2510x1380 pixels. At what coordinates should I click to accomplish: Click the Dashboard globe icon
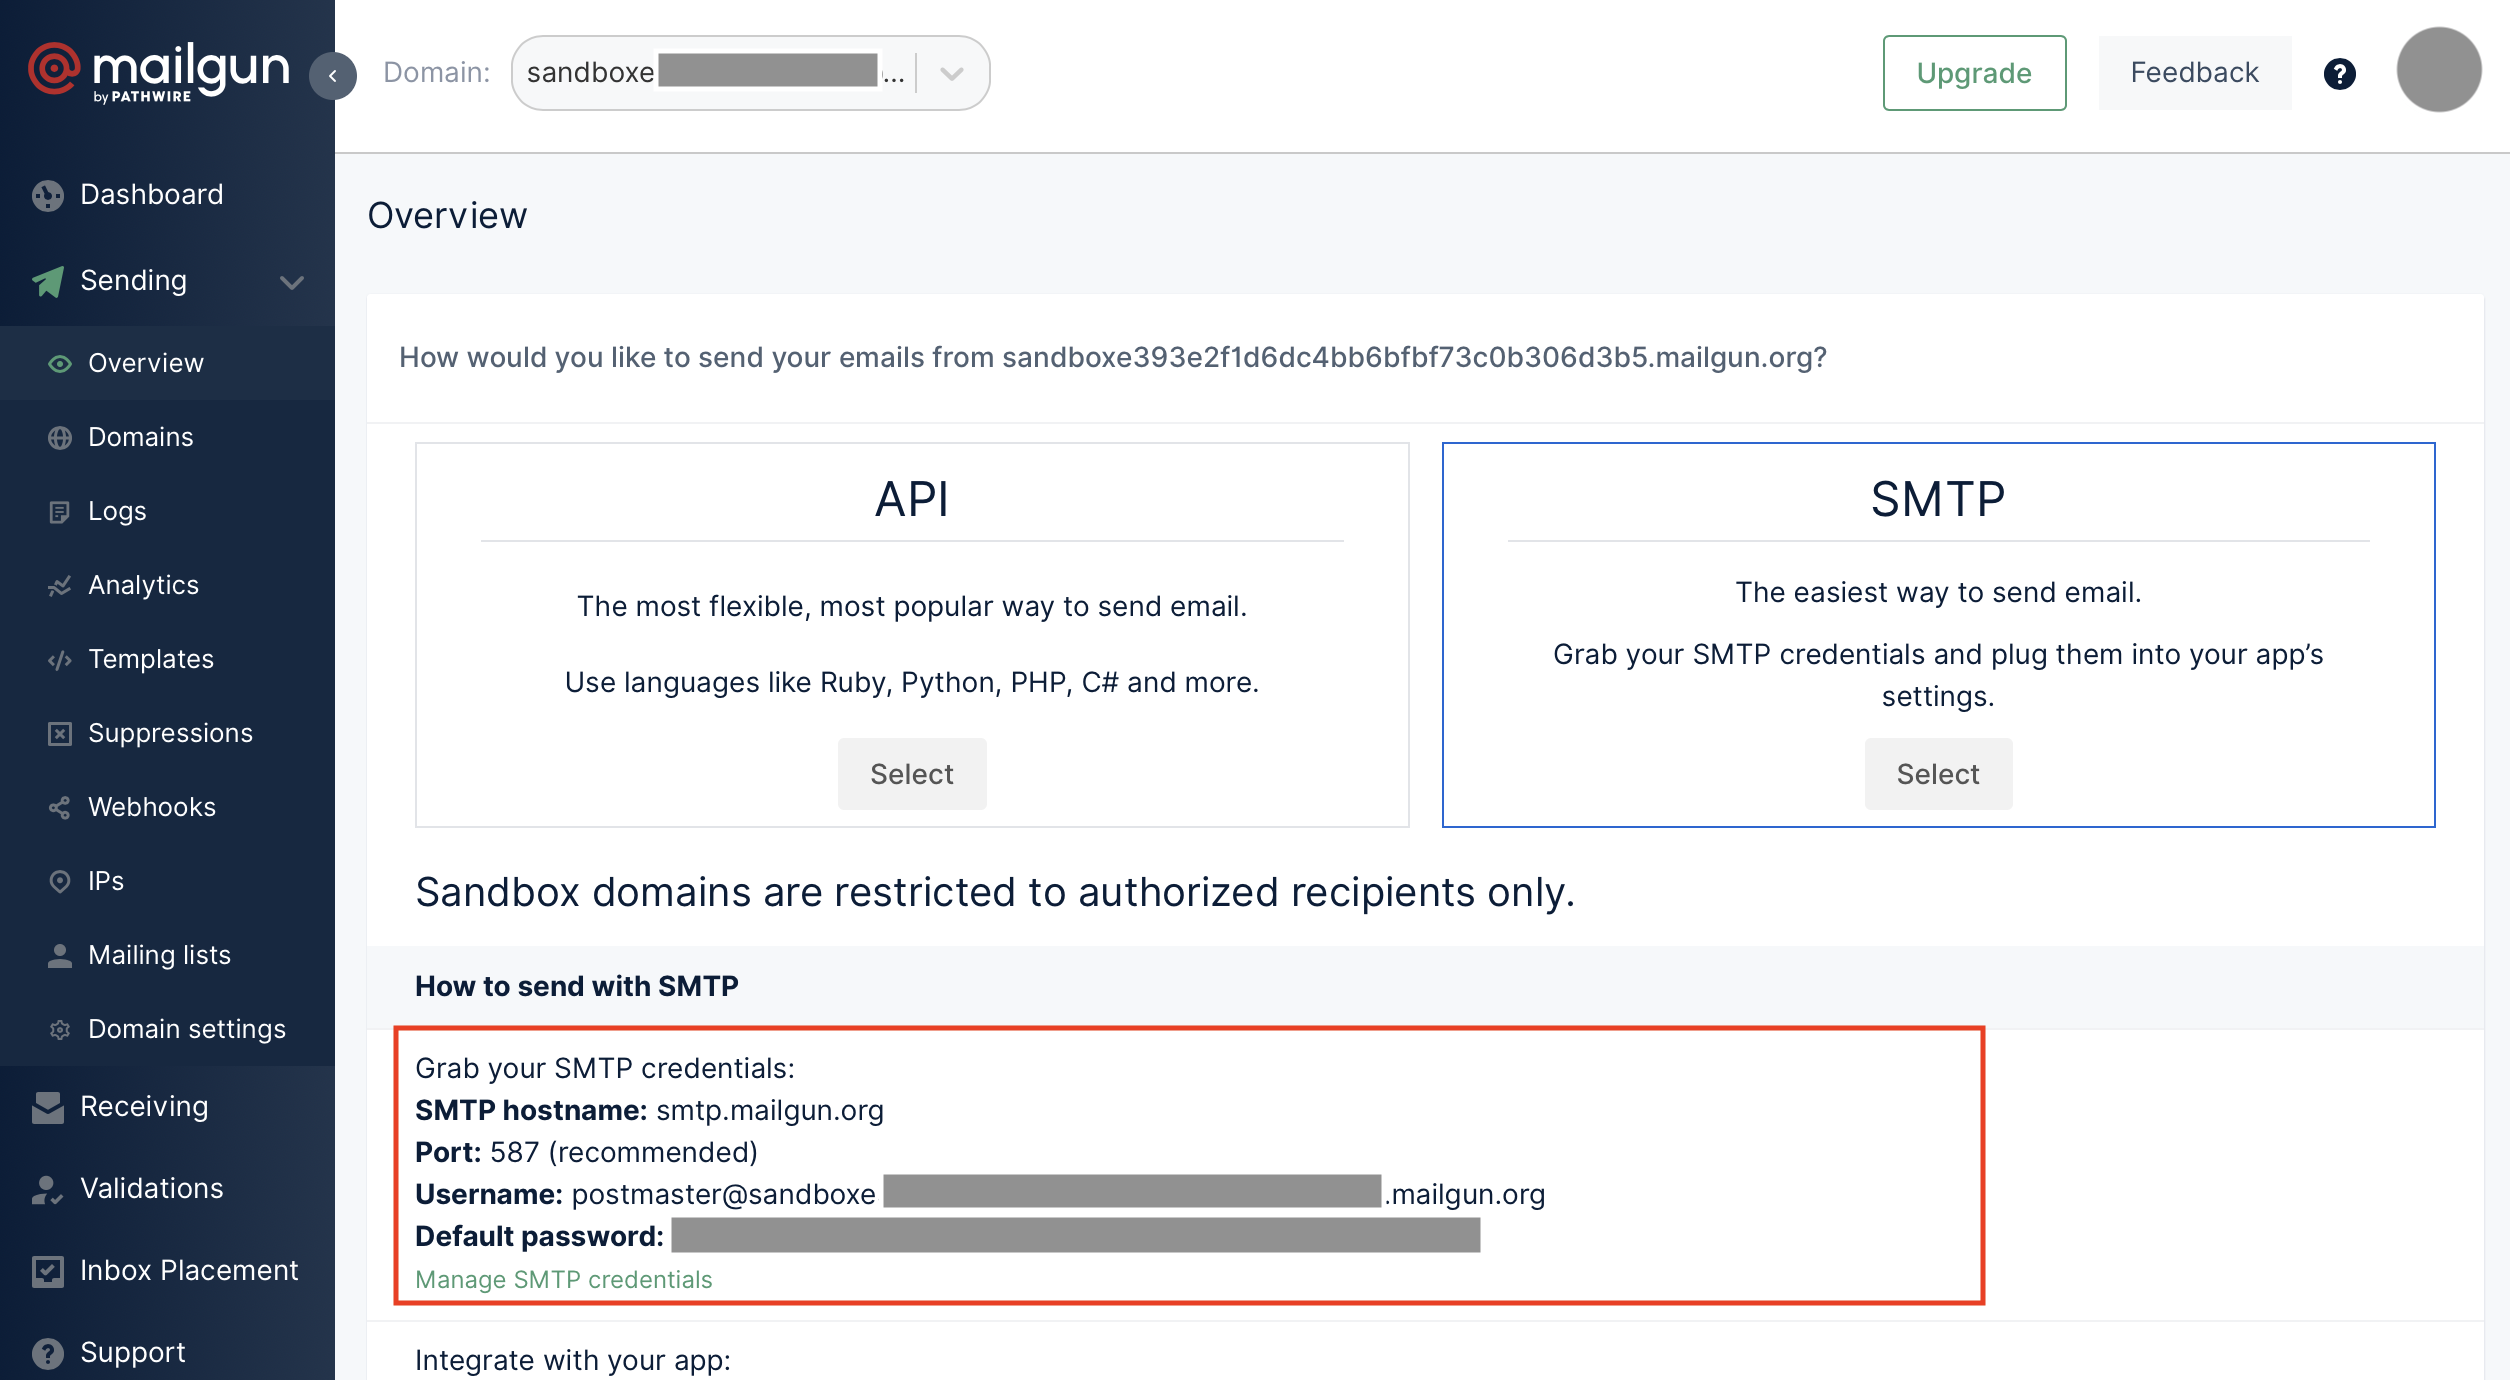point(47,195)
